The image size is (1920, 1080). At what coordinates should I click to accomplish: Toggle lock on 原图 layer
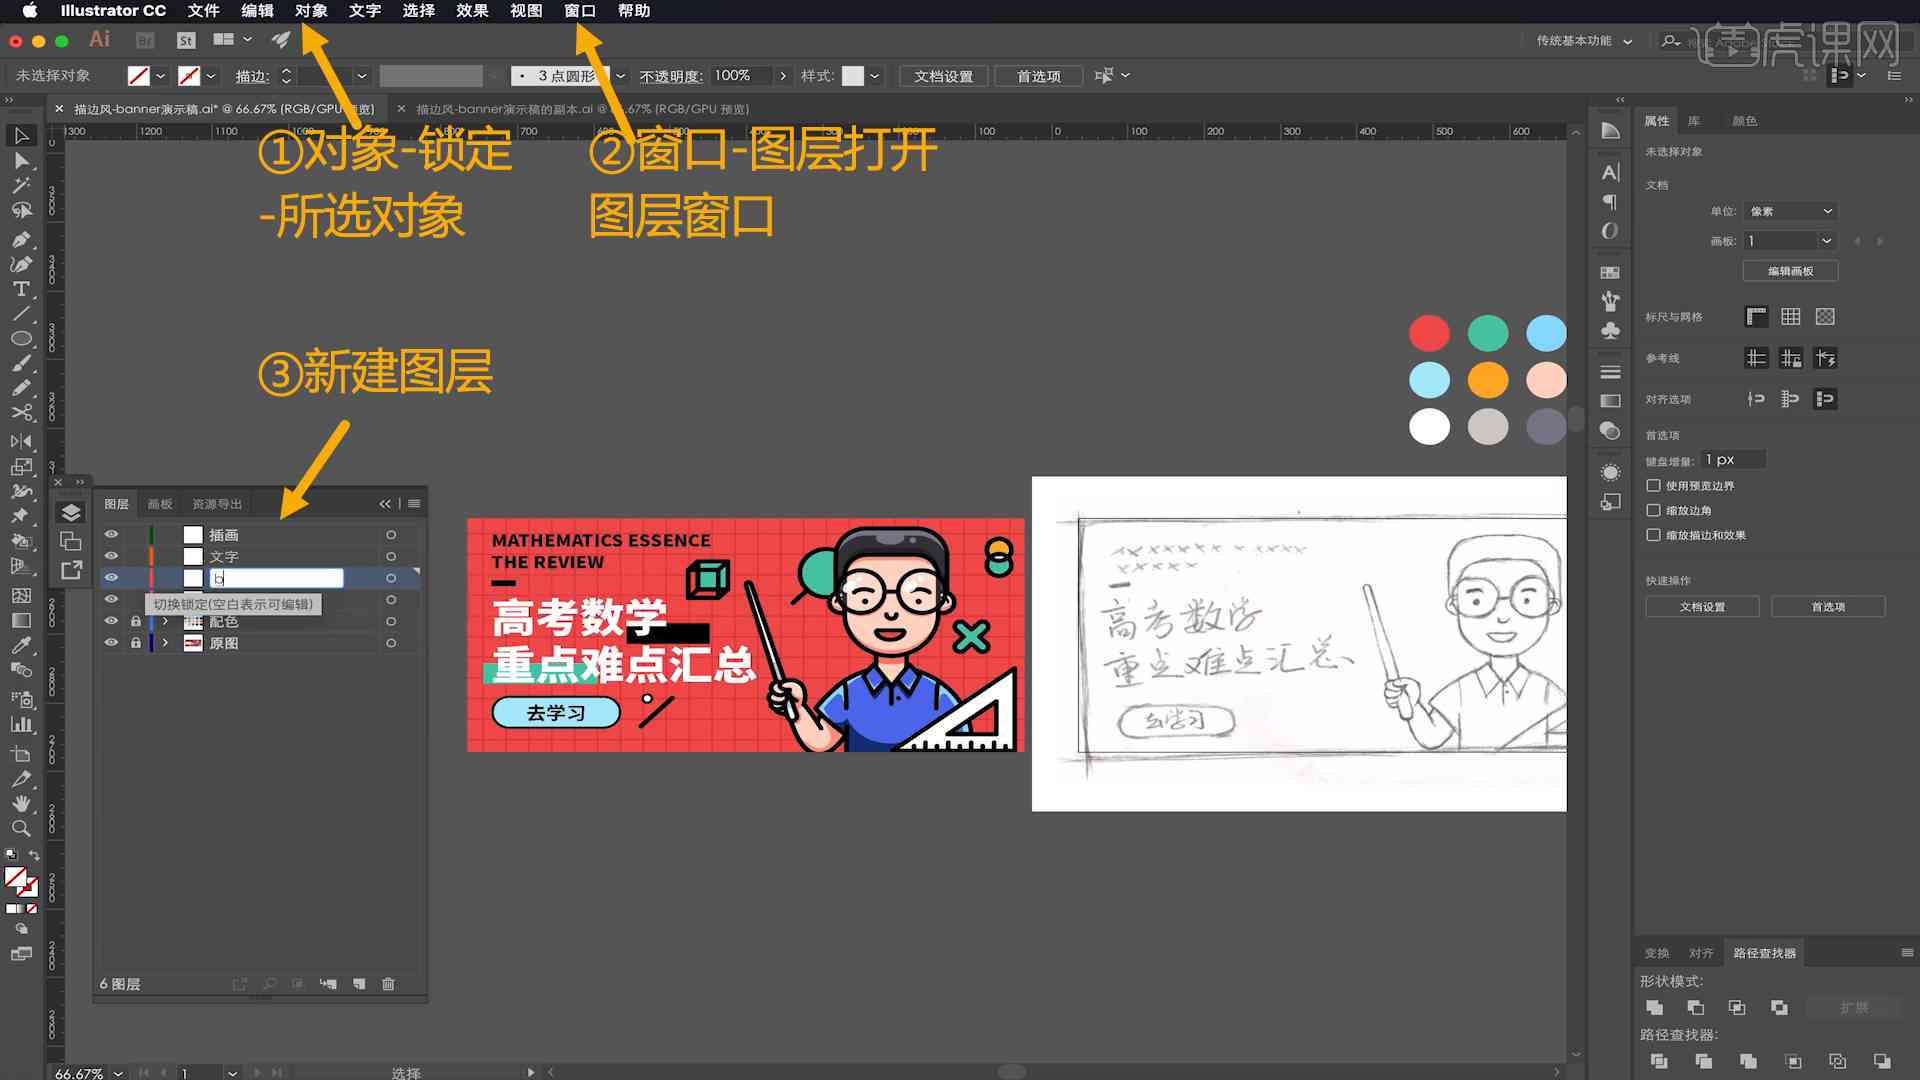[x=135, y=642]
